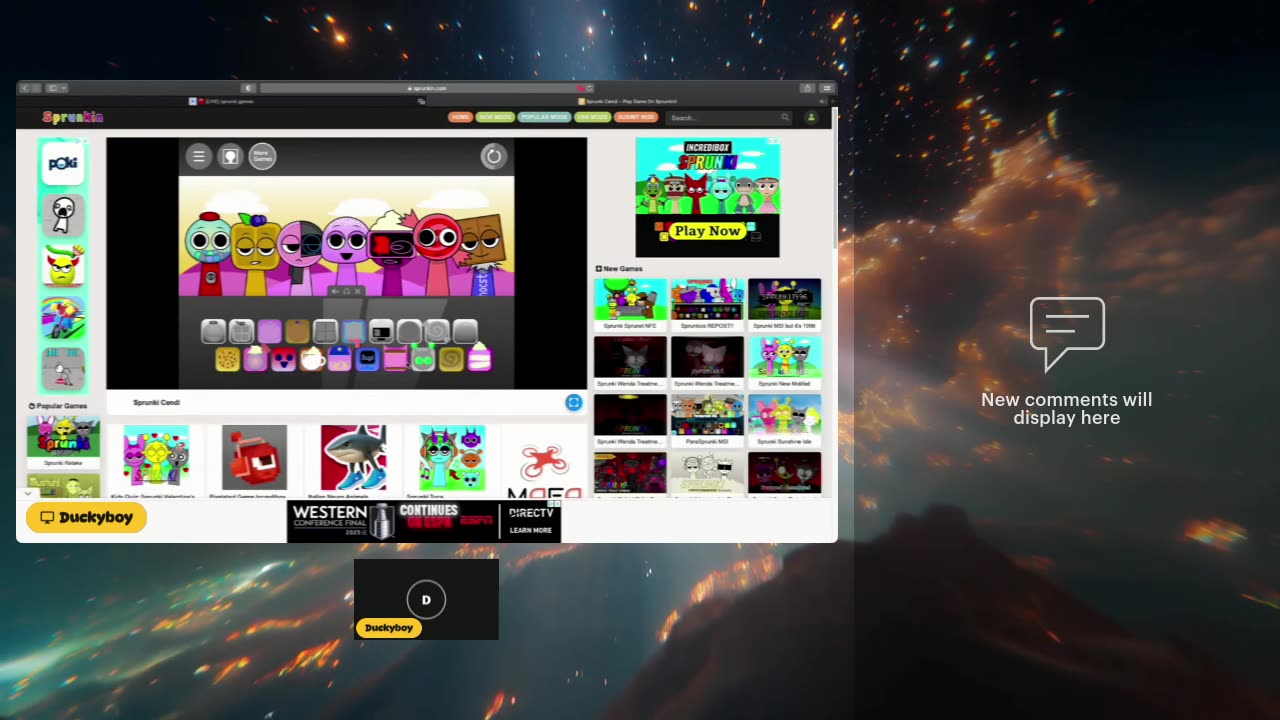The height and width of the screenshot is (720, 1280).
Task: Click Safari's share button
Action: tap(807, 88)
